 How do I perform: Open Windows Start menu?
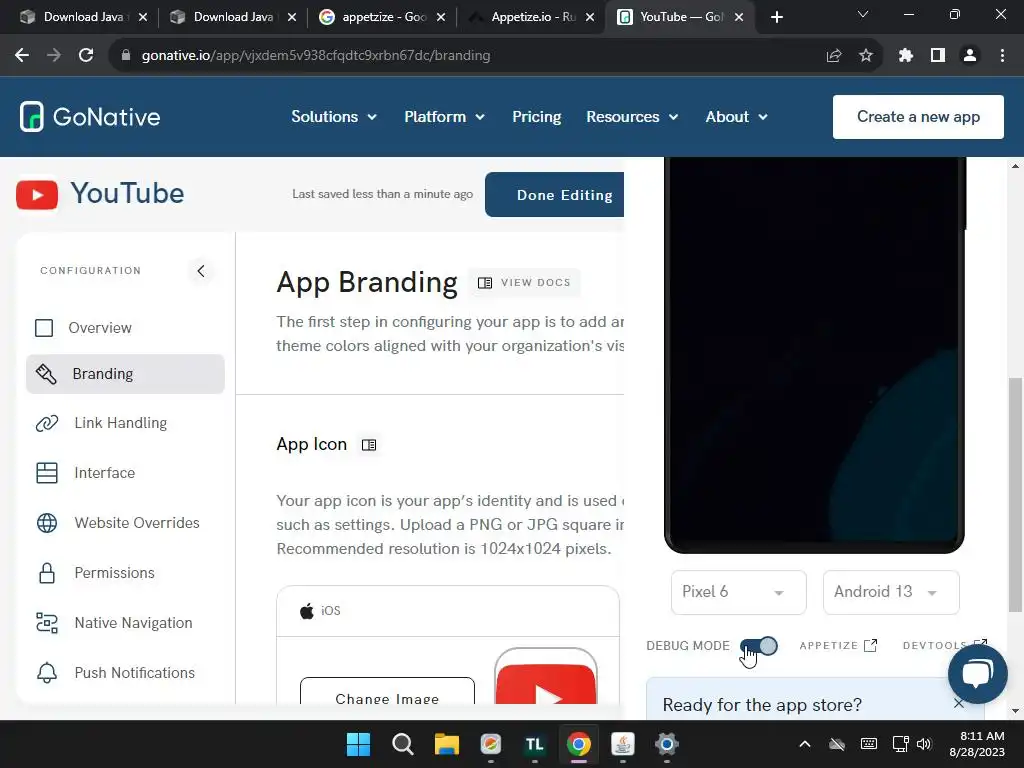359,744
